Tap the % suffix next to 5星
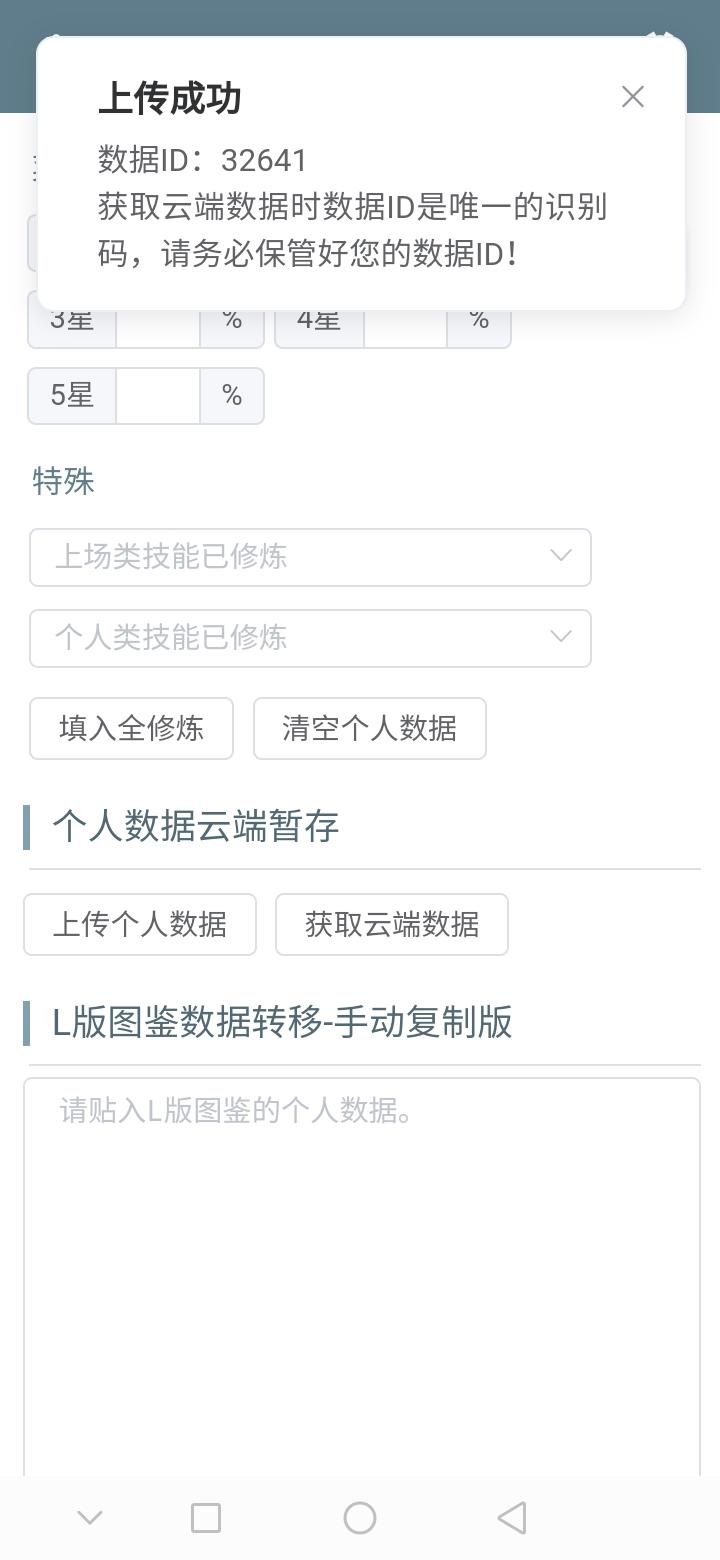This screenshot has height=1560, width=720. tap(232, 396)
